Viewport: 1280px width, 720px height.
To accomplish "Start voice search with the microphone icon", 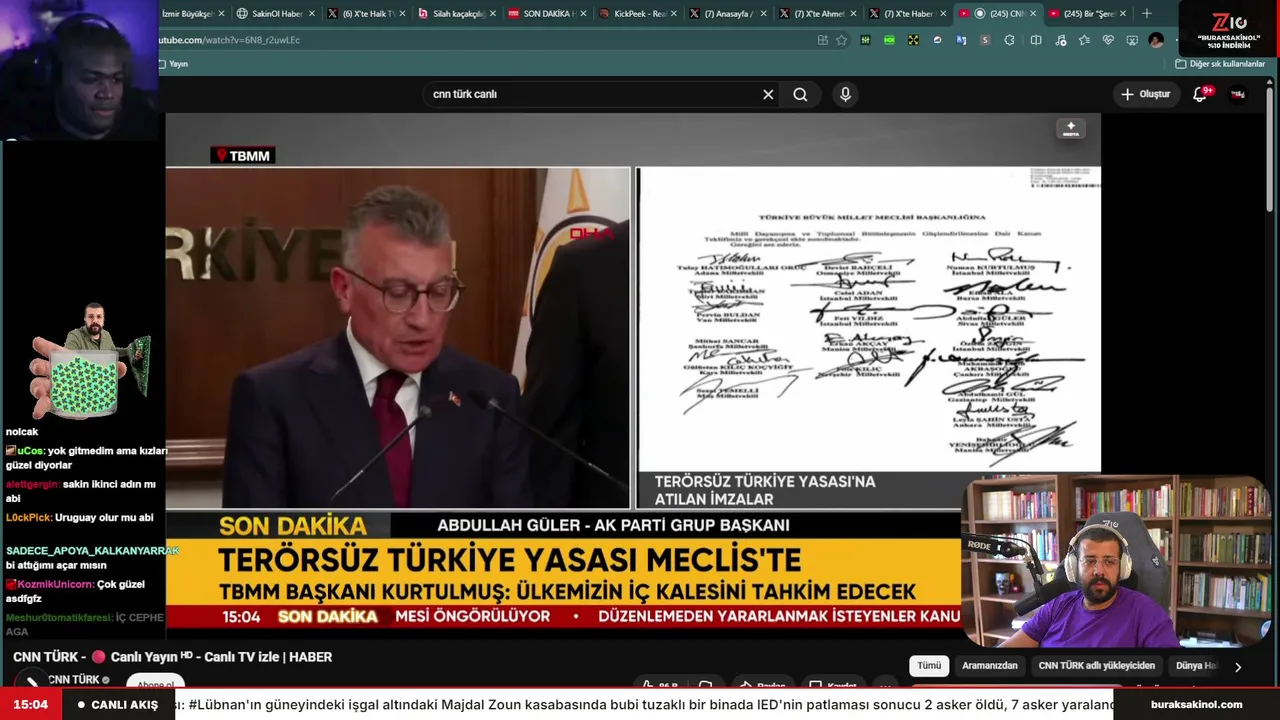I will pos(845,94).
